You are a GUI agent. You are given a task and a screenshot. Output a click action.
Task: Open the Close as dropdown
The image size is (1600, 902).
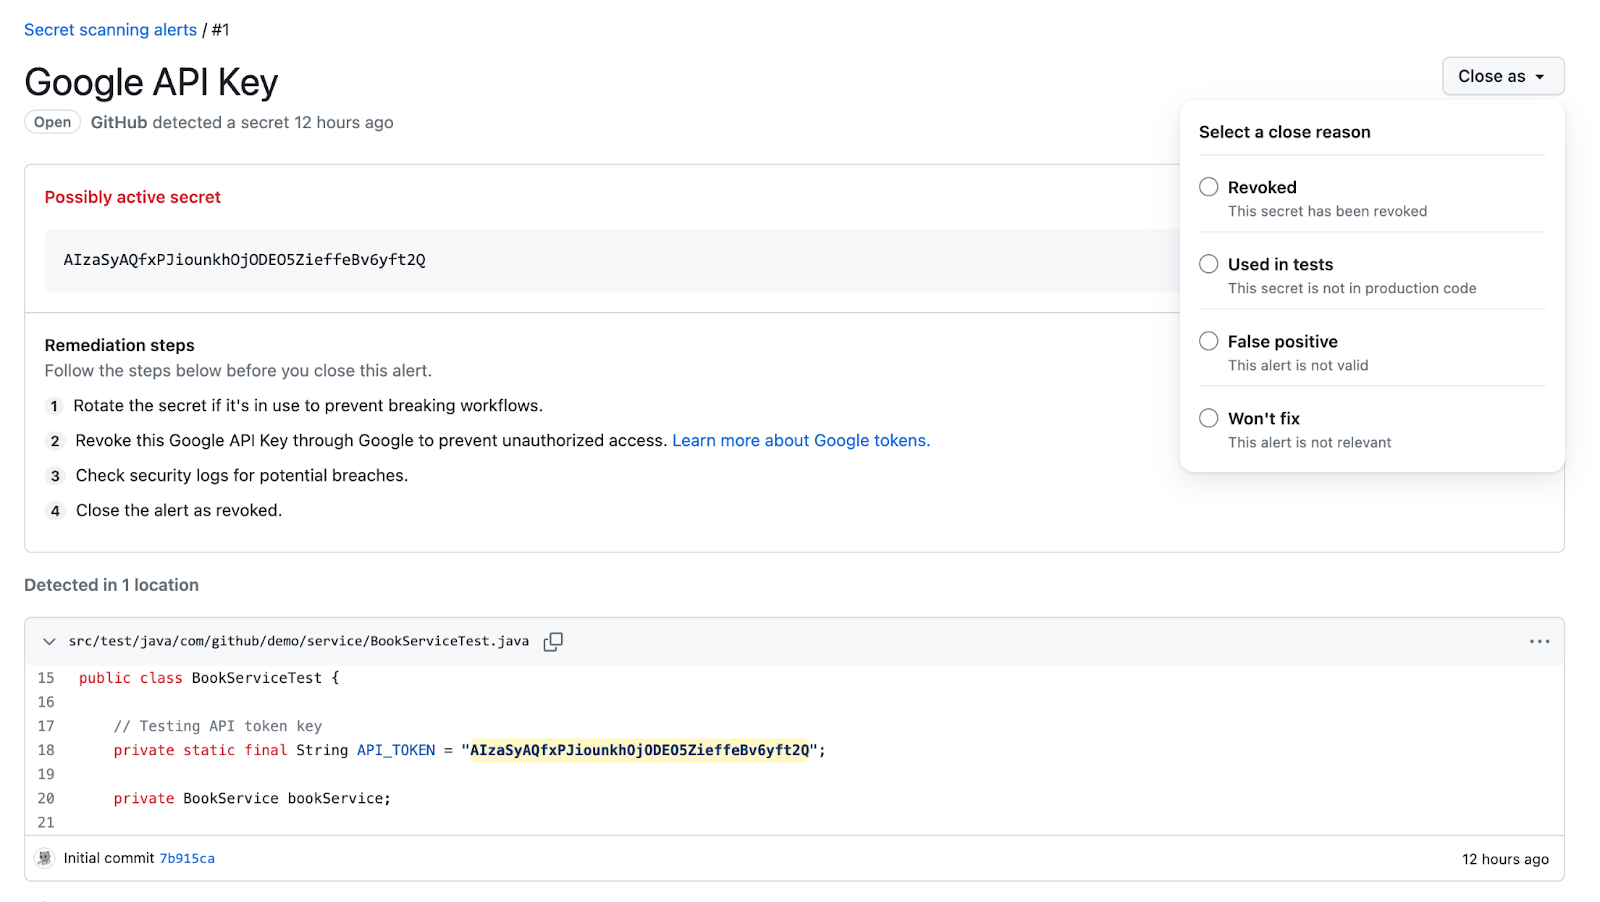1502,76
